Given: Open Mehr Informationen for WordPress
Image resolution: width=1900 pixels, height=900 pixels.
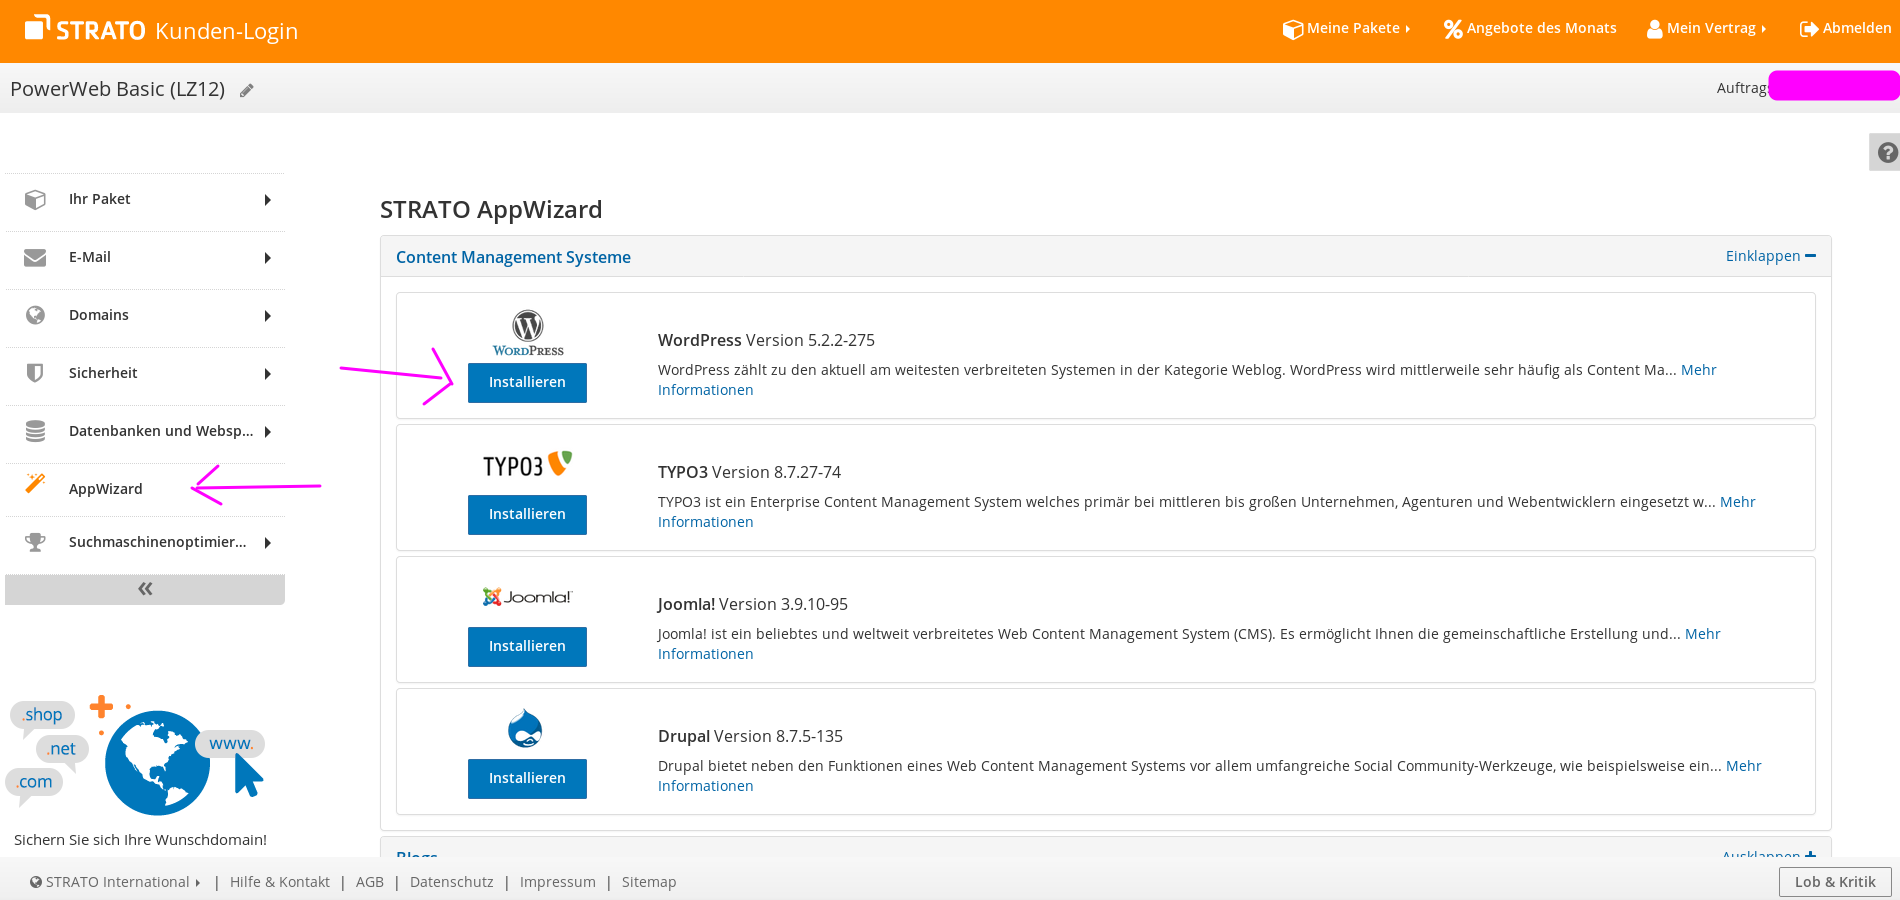Looking at the screenshot, I should pyautogui.click(x=705, y=390).
